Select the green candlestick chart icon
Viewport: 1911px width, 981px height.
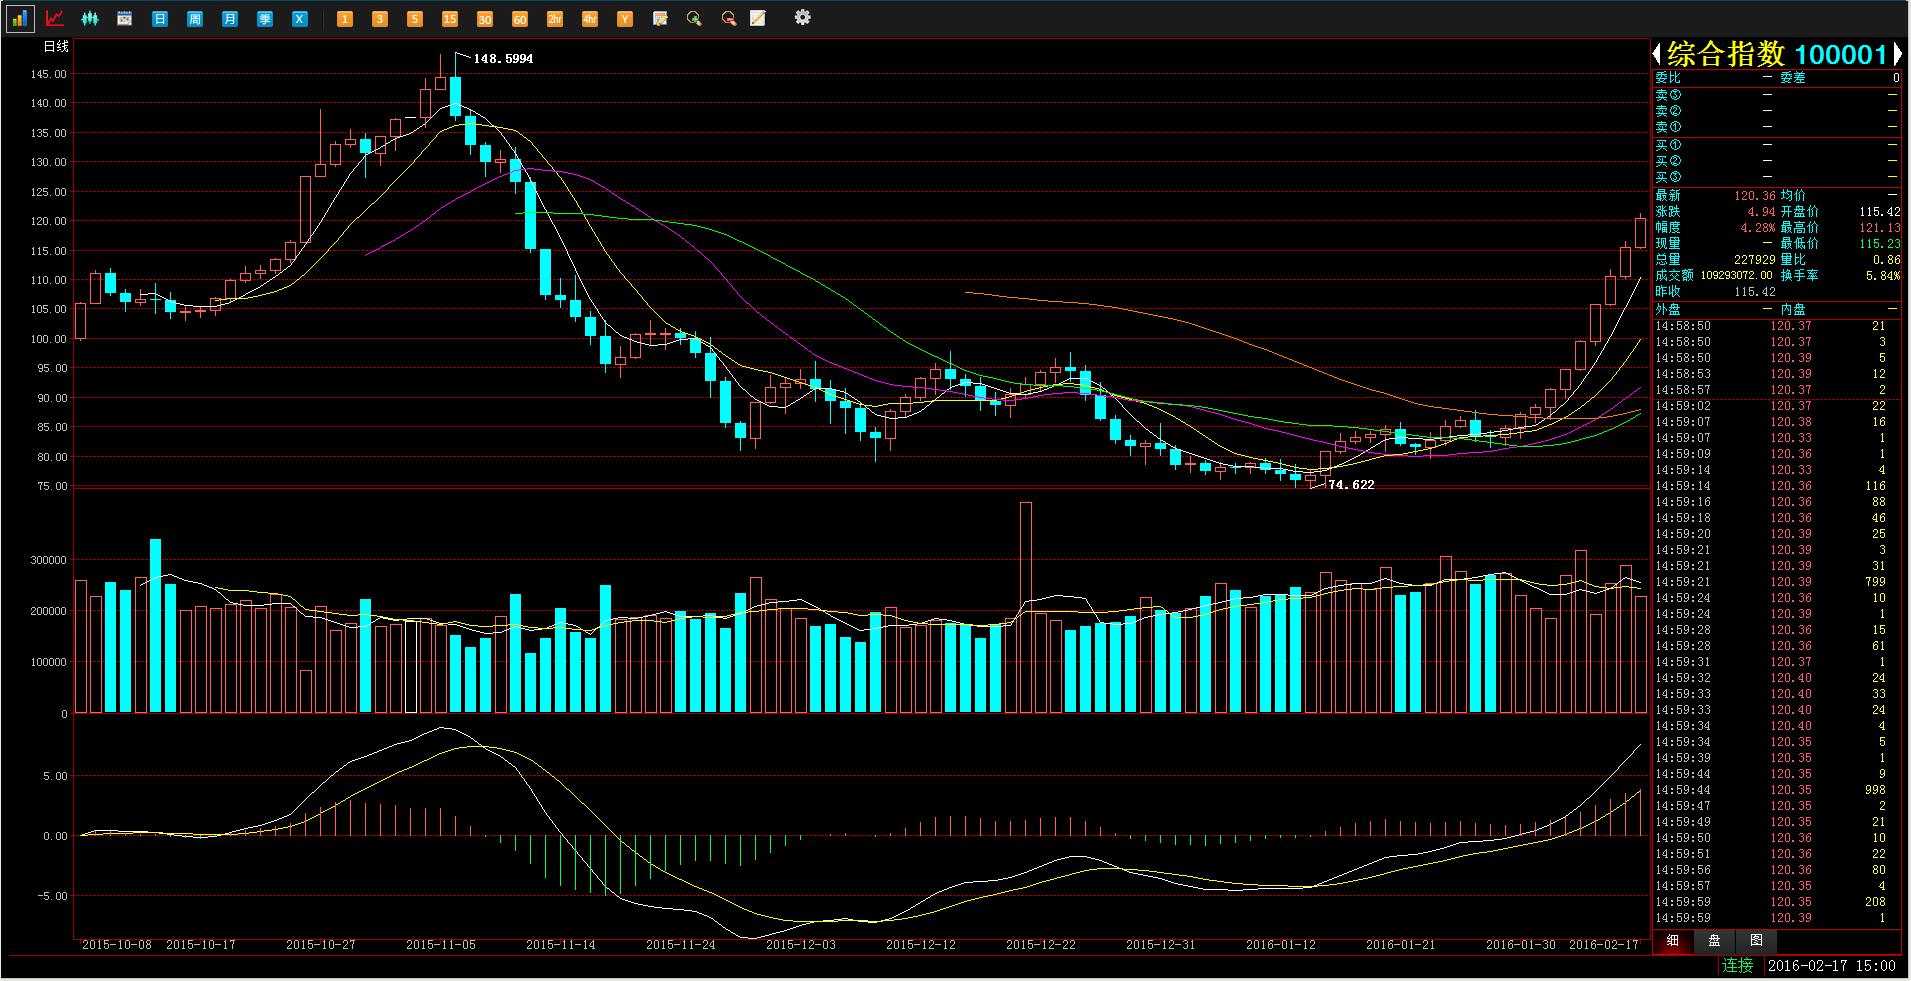tap(90, 18)
